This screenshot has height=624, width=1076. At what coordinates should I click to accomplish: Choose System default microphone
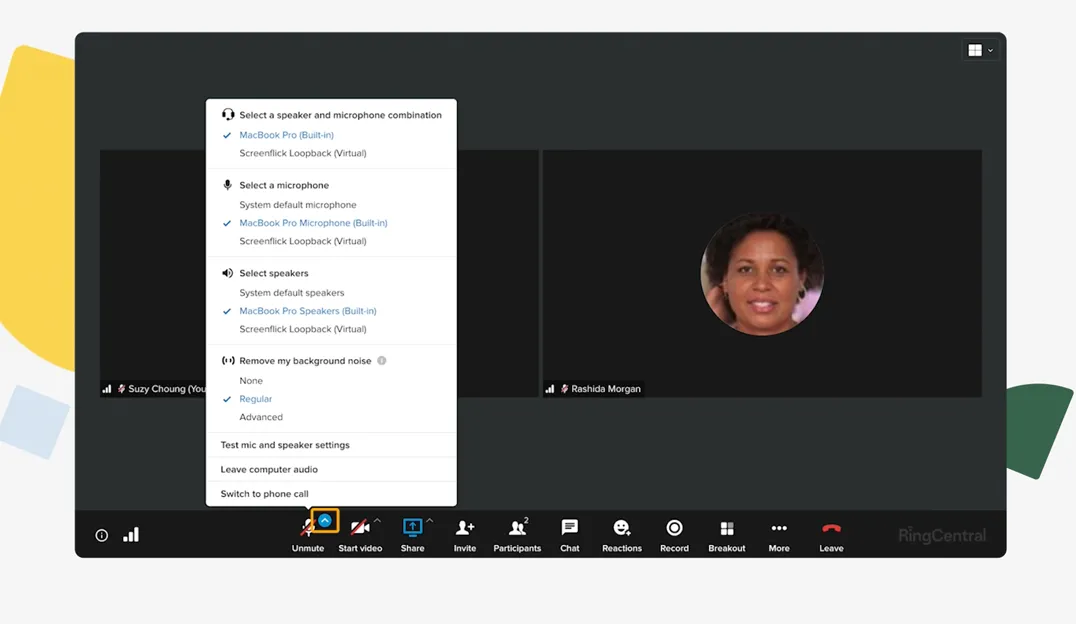pyautogui.click(x=297, y=205)
